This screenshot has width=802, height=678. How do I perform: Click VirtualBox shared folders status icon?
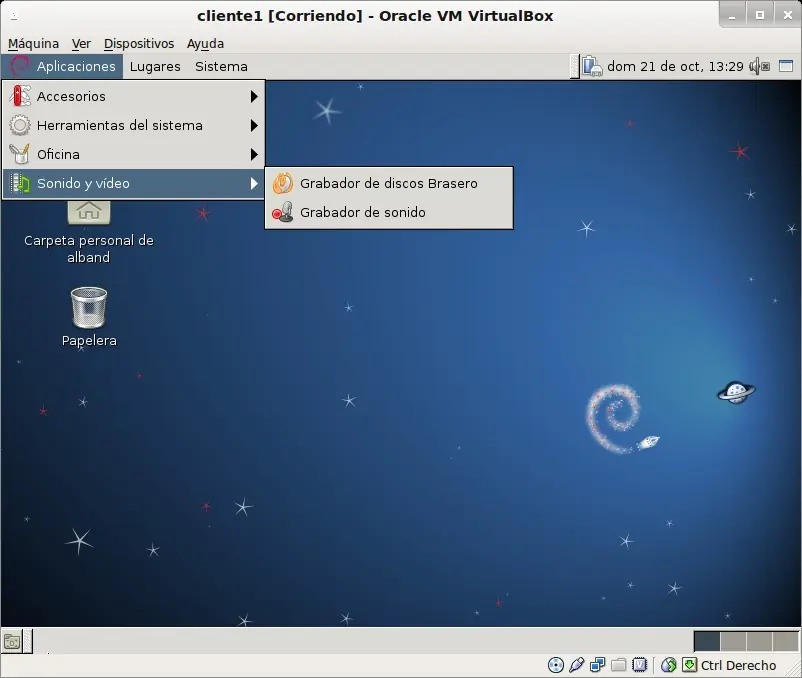pos(618,665)
